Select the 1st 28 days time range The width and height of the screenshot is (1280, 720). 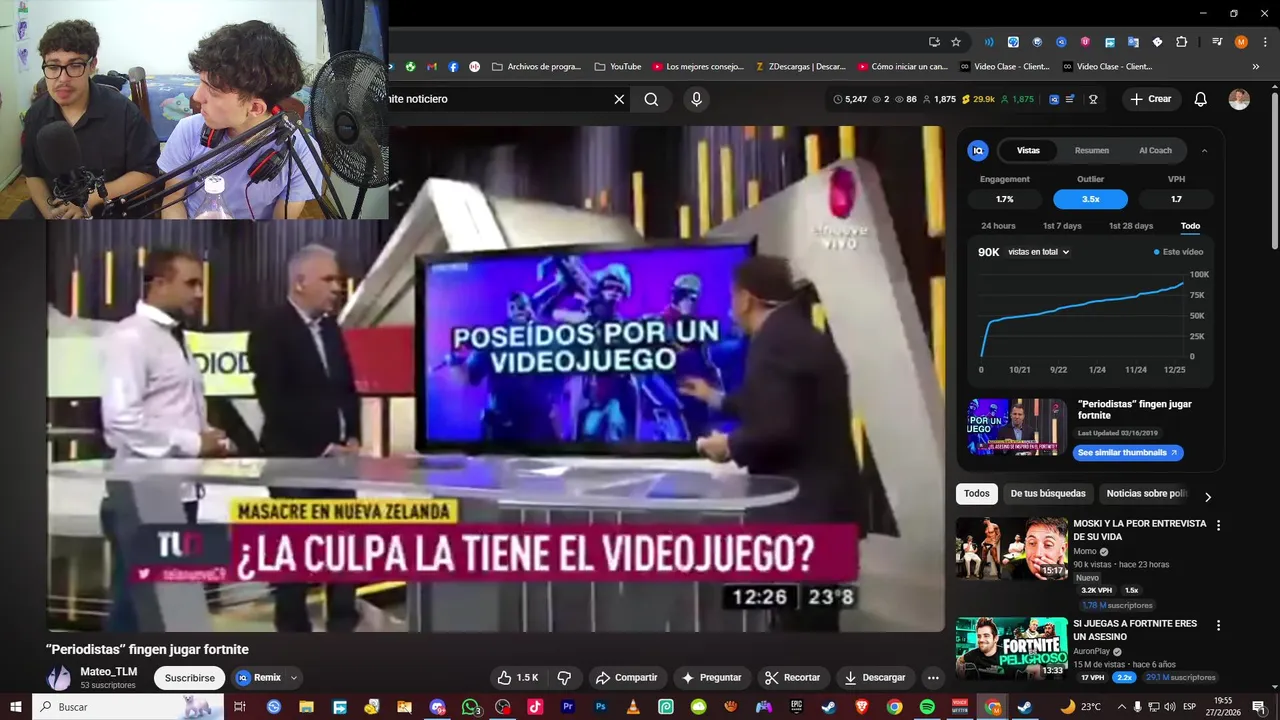click(1131, 226)
